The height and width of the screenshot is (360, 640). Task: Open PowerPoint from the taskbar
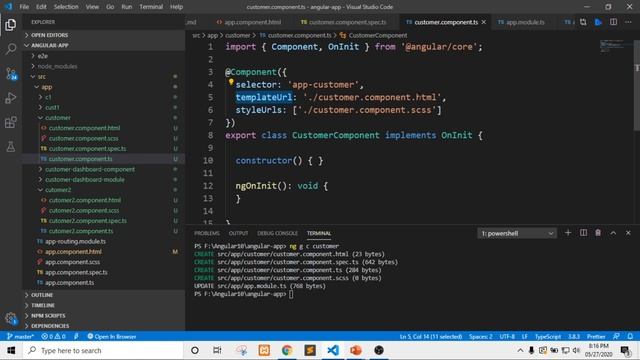[x=356, y=350]
